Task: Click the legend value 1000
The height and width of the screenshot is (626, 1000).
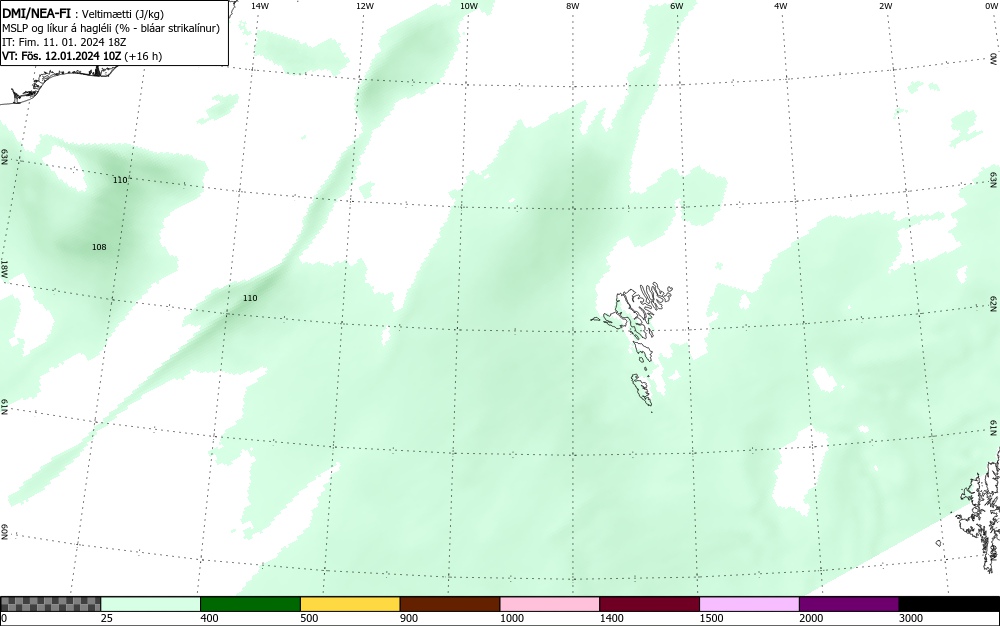Action: pyautogui.click(x=512, y=618)
